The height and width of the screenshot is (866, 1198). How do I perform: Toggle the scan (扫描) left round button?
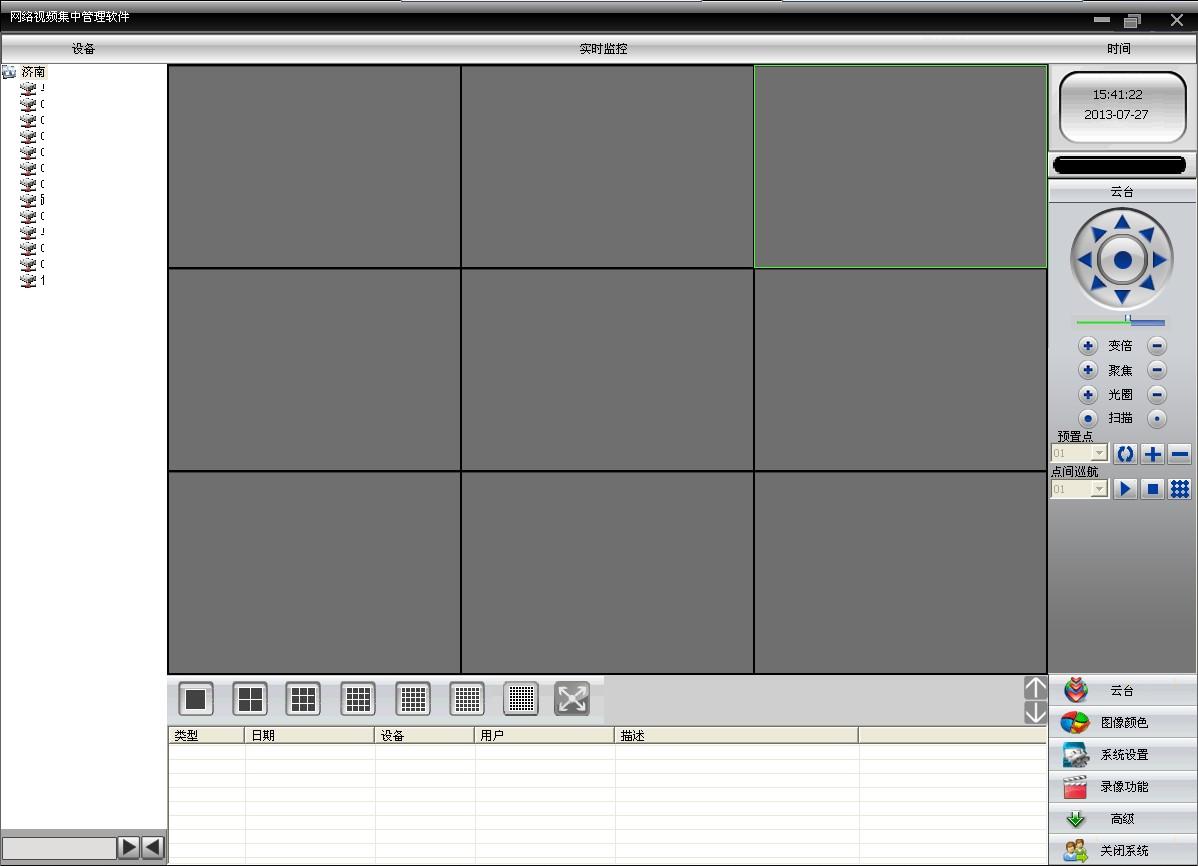[1087, 418]
